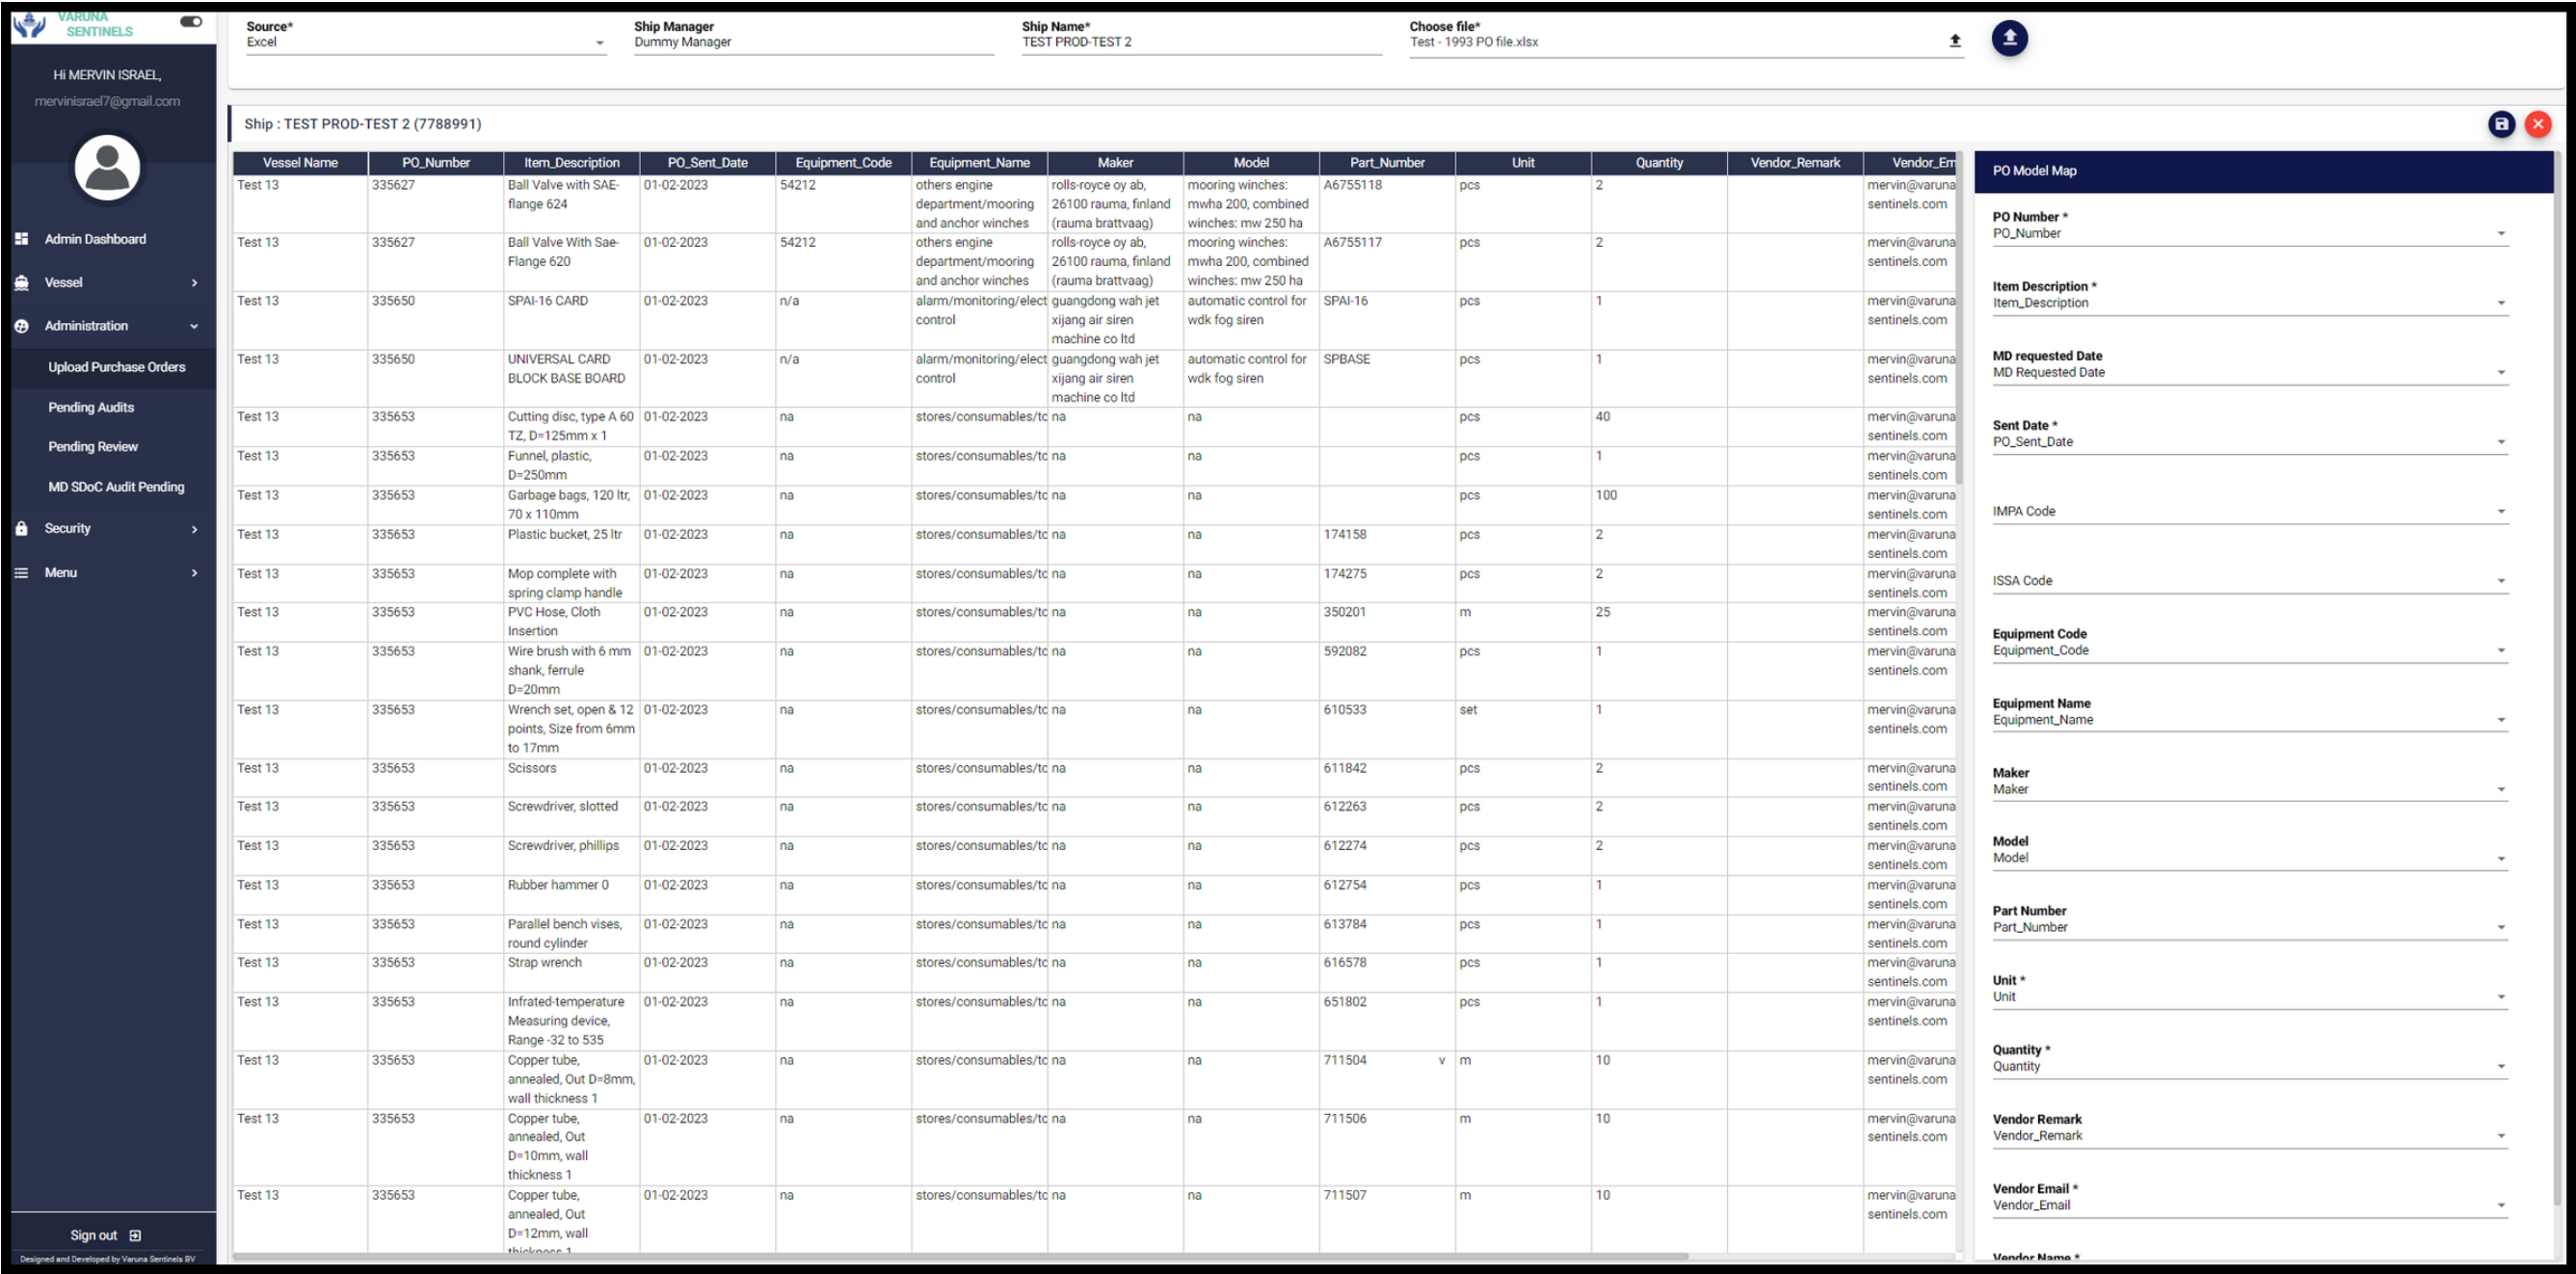Open the MD requested Date dropdown
This screenshot has width=2576, height=1274.
click(2249, 373)
